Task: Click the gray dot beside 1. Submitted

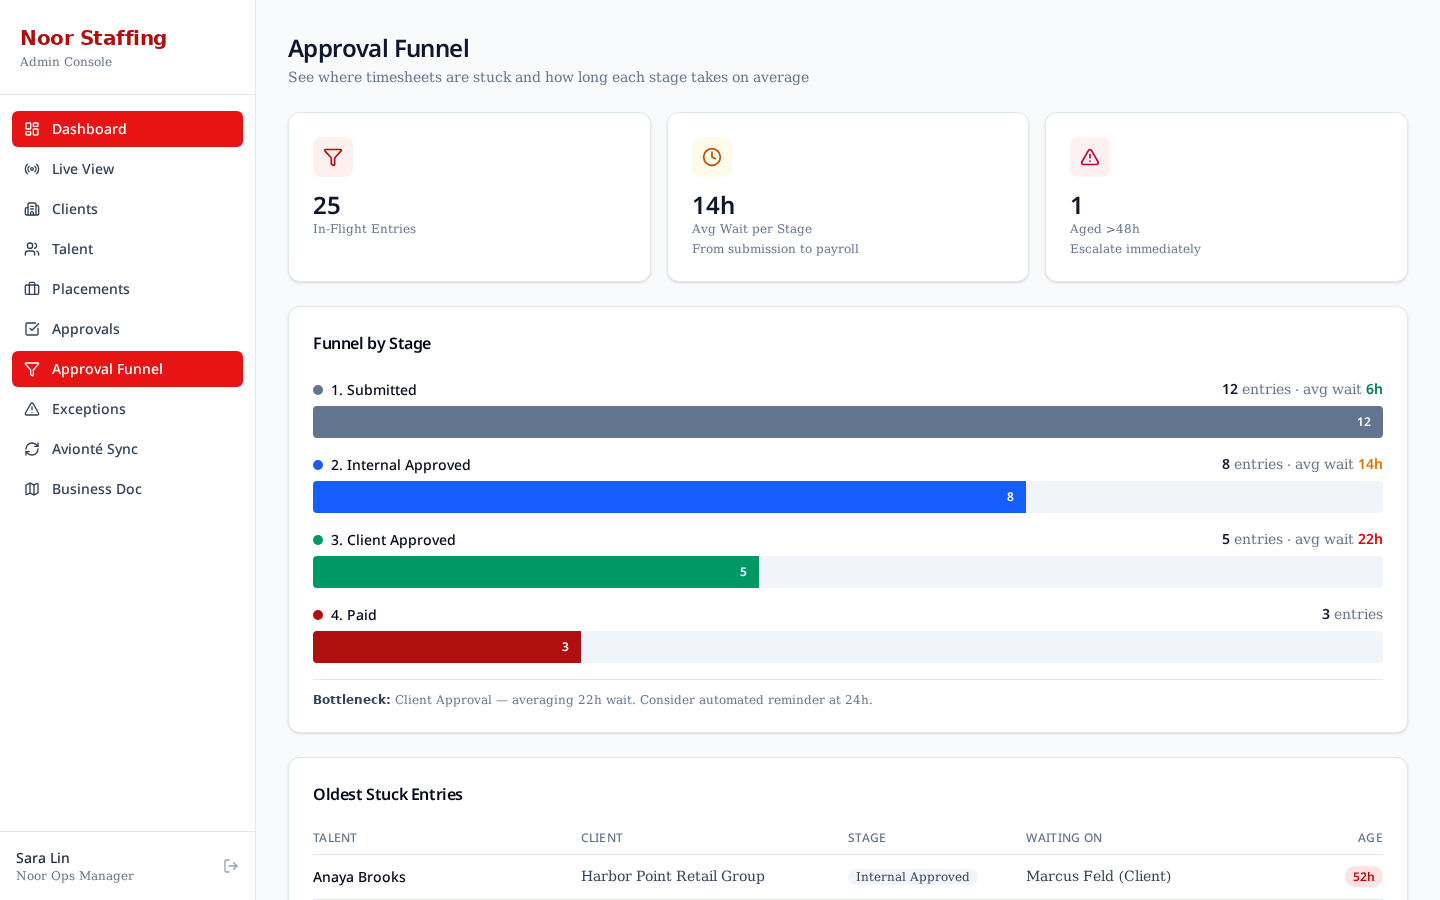Action: [x=318, y=390]
